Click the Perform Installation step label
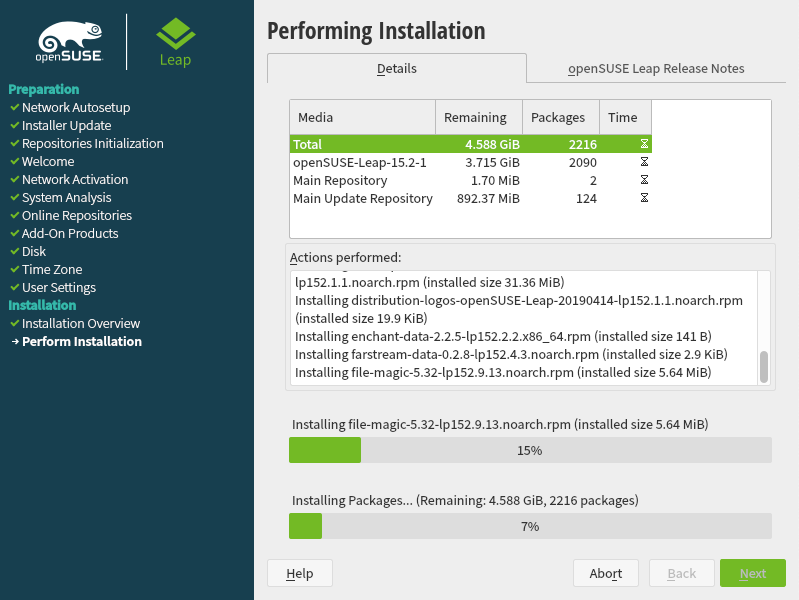The image size is (799, 600). pos(82,342)
